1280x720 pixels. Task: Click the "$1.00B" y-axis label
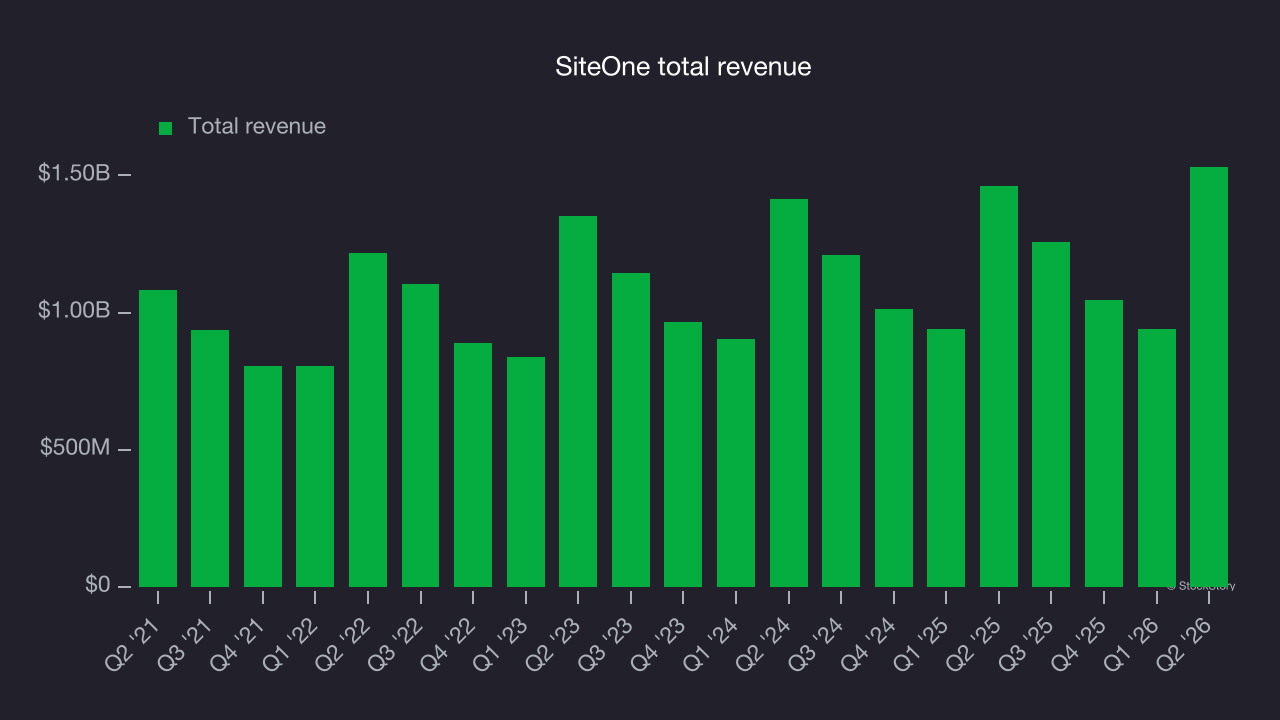[x=74, y=311]
